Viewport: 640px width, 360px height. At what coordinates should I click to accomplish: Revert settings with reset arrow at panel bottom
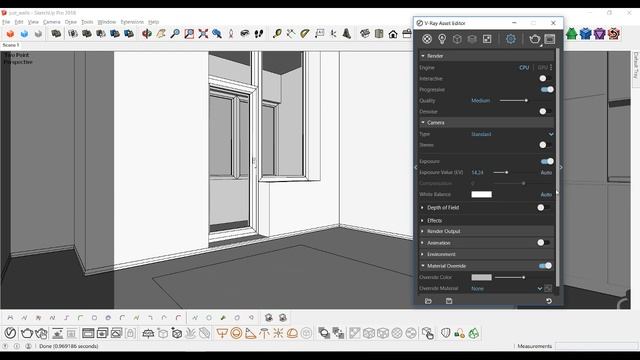(x=549, y=301)
